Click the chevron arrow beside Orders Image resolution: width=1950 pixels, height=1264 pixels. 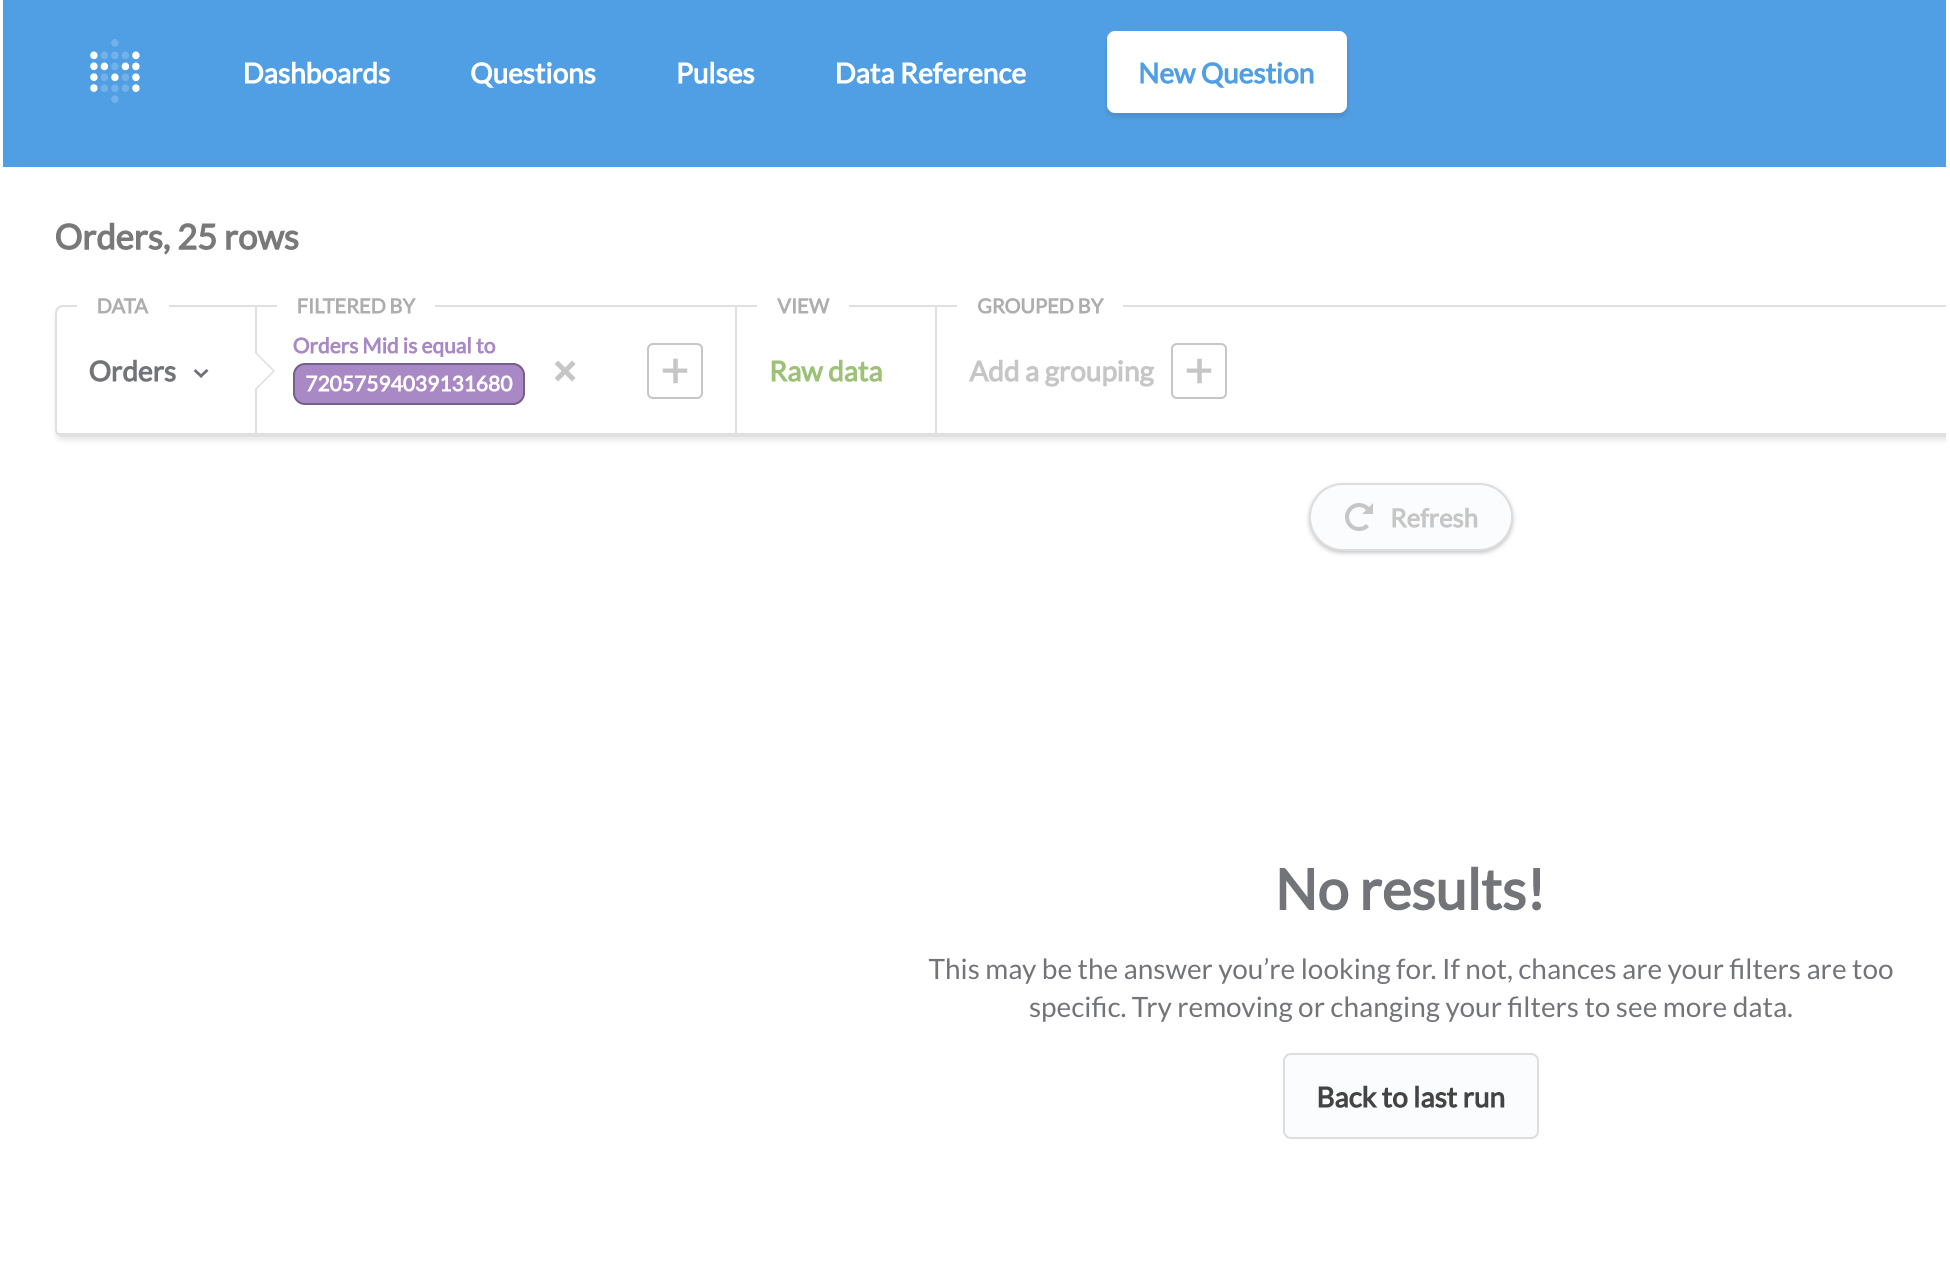click(x=201, y=373)
